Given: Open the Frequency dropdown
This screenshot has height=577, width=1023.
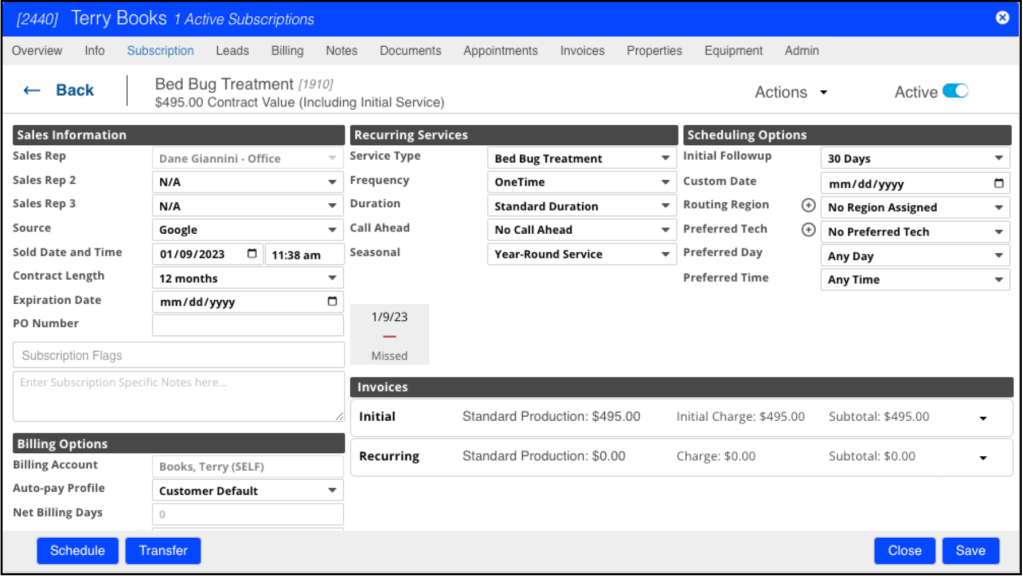Looking at the screenshot, I should (x=581, y=182).
